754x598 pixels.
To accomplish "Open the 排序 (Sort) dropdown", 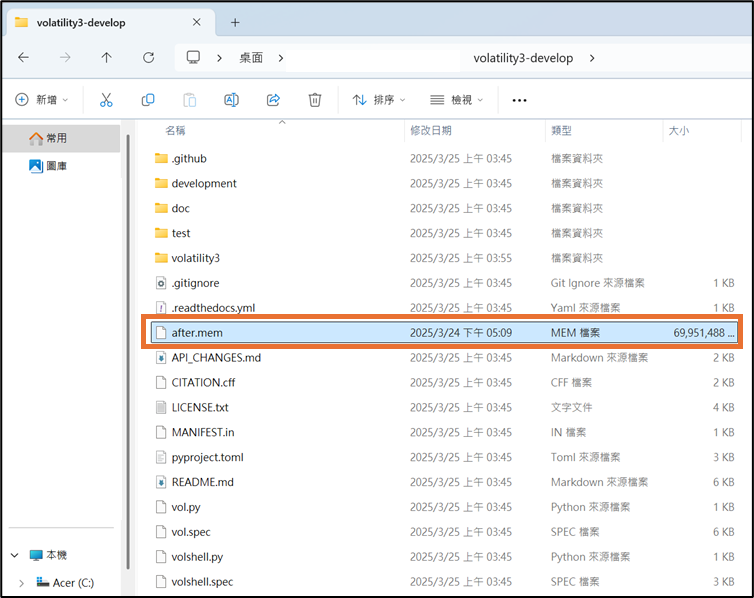I will [x=379, y=100].
